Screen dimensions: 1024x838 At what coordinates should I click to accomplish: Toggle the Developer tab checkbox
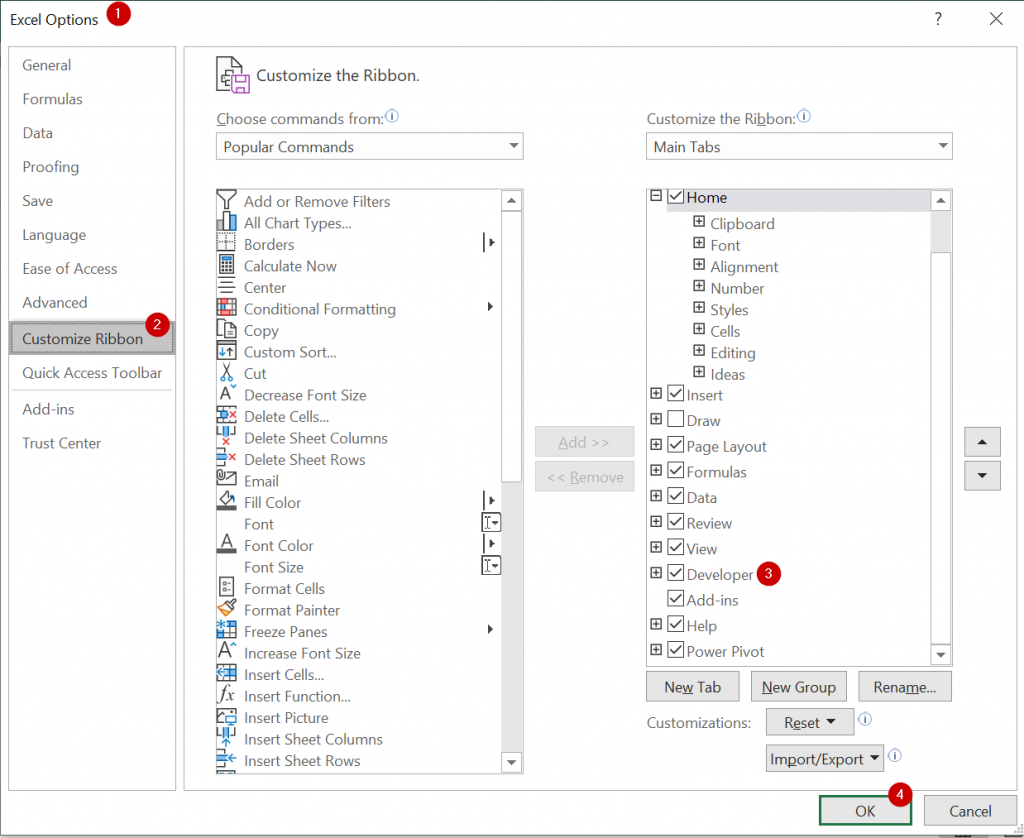click(676, 573)
